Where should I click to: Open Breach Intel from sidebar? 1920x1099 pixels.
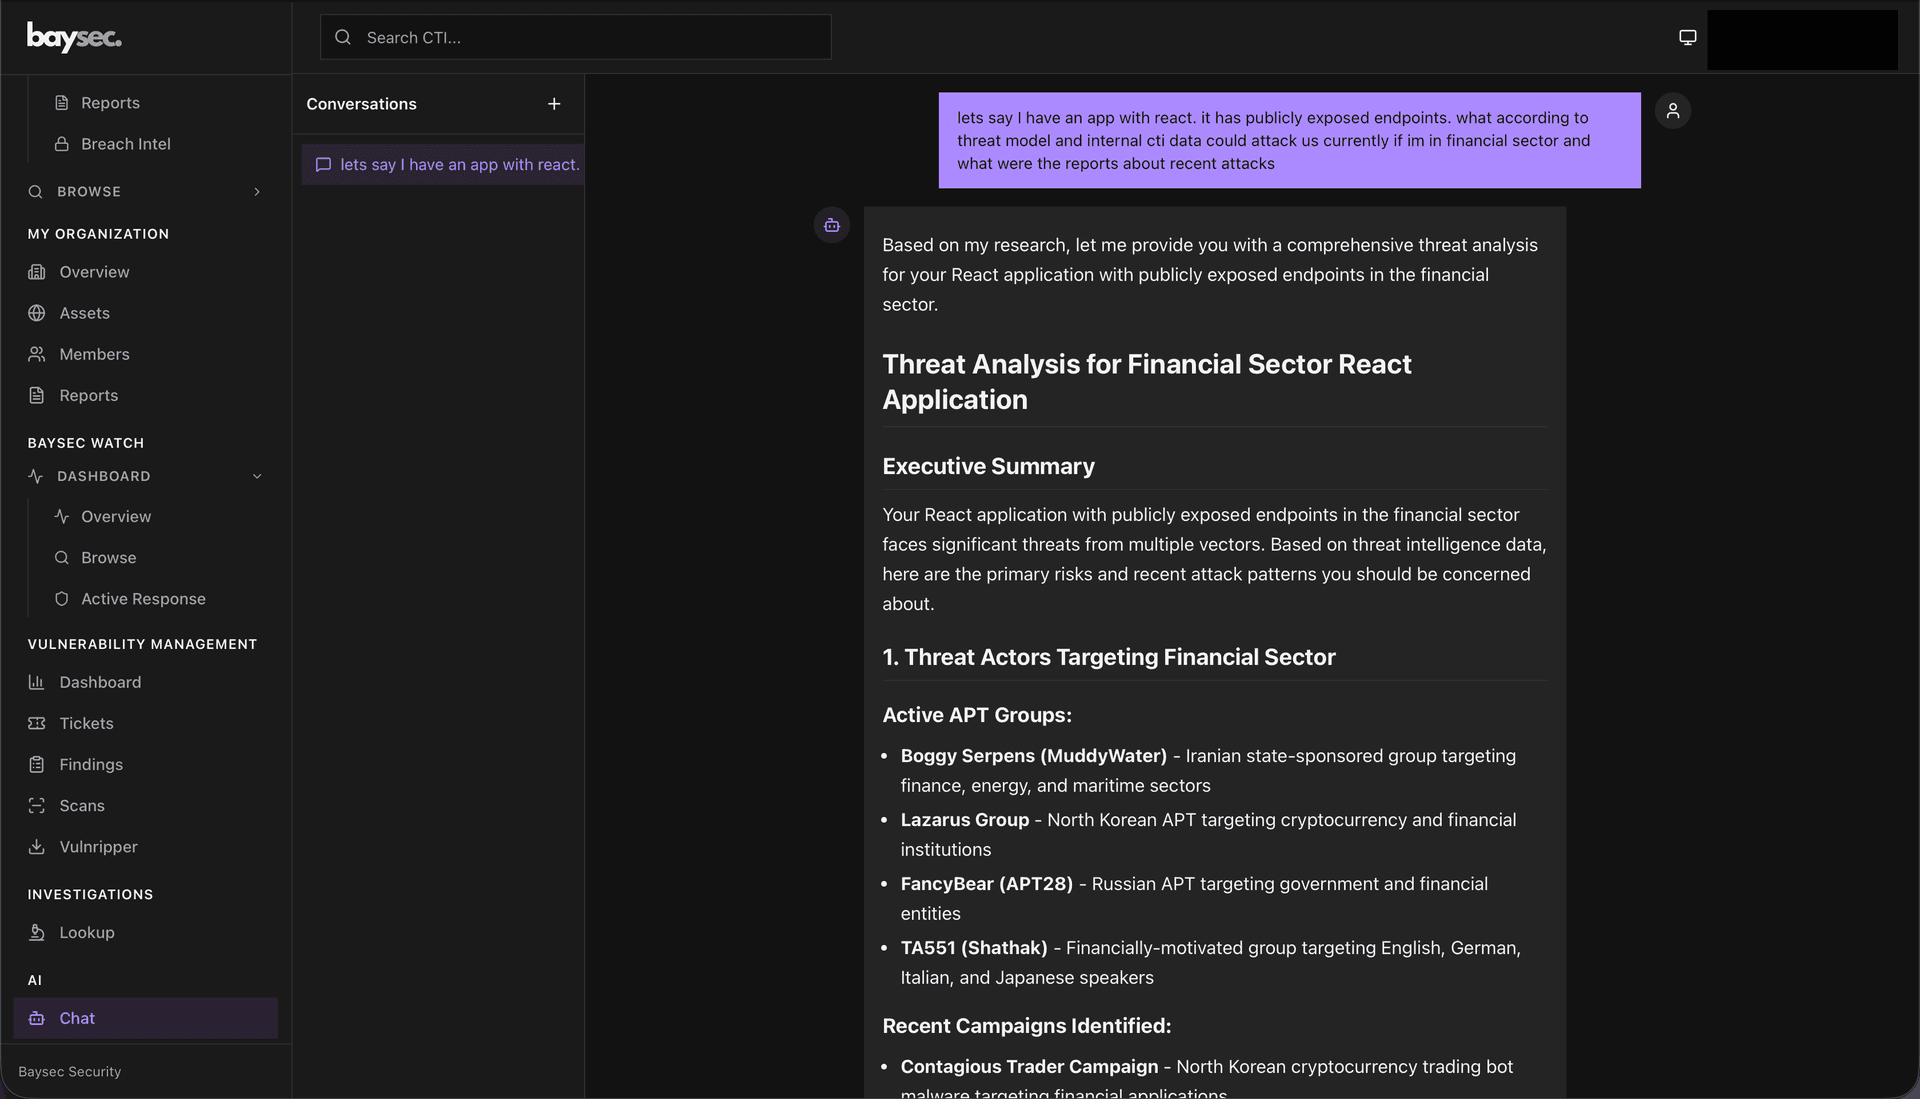(125, 144)
